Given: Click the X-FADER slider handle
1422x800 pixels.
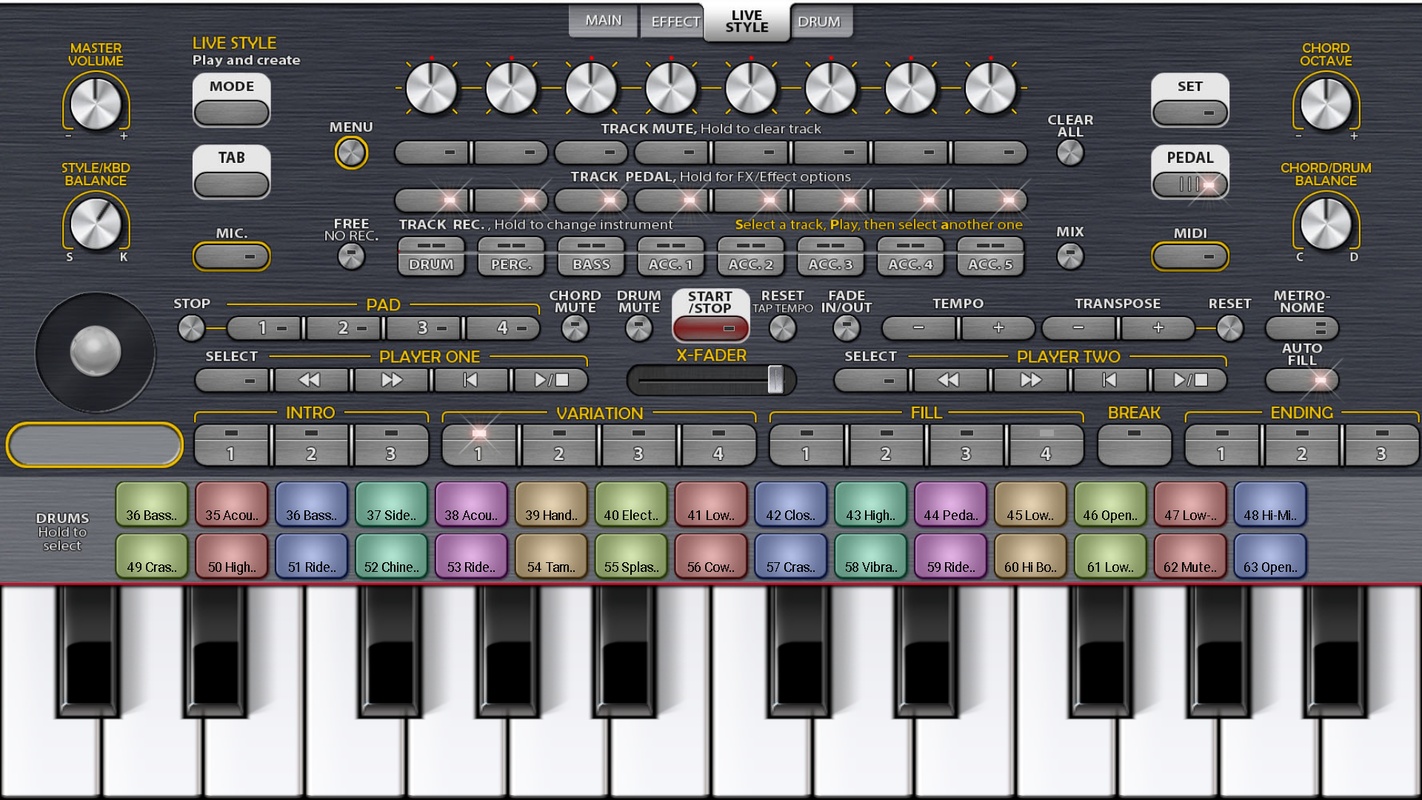Looking at the screenshot, I should [x=774, y=380].
